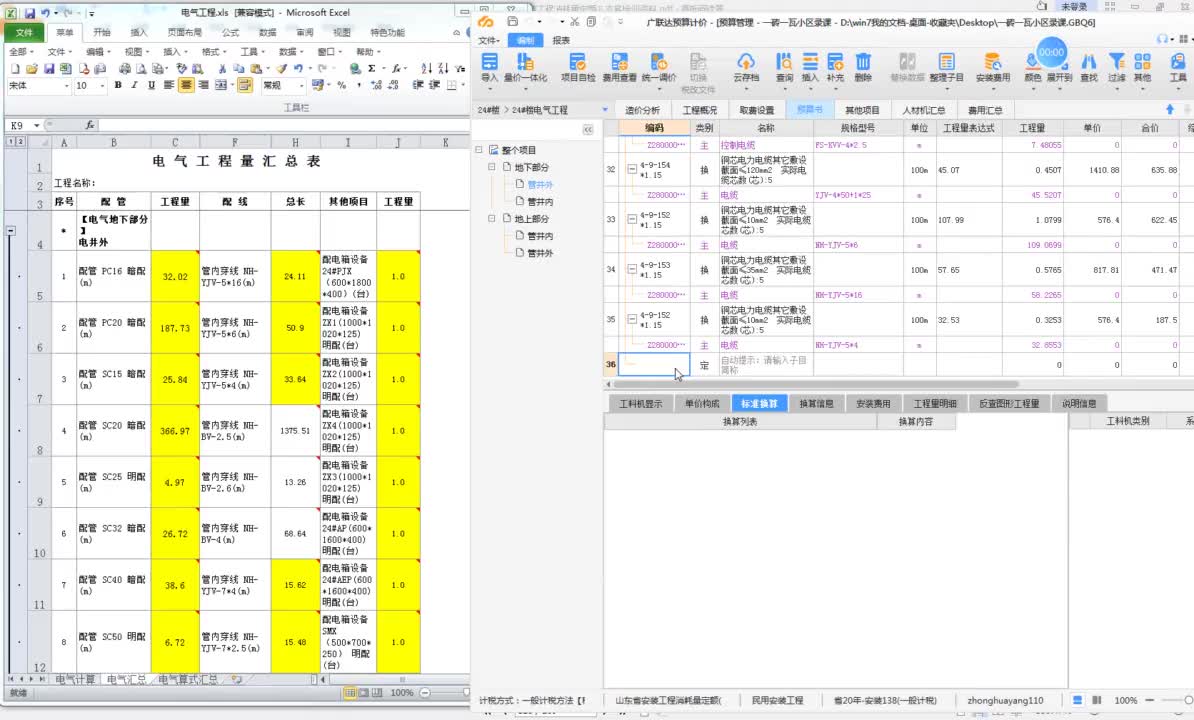Click Excel sort ascending A-Z icon
The height and width of the screenshot is (720, 1194).
[426, 68]
